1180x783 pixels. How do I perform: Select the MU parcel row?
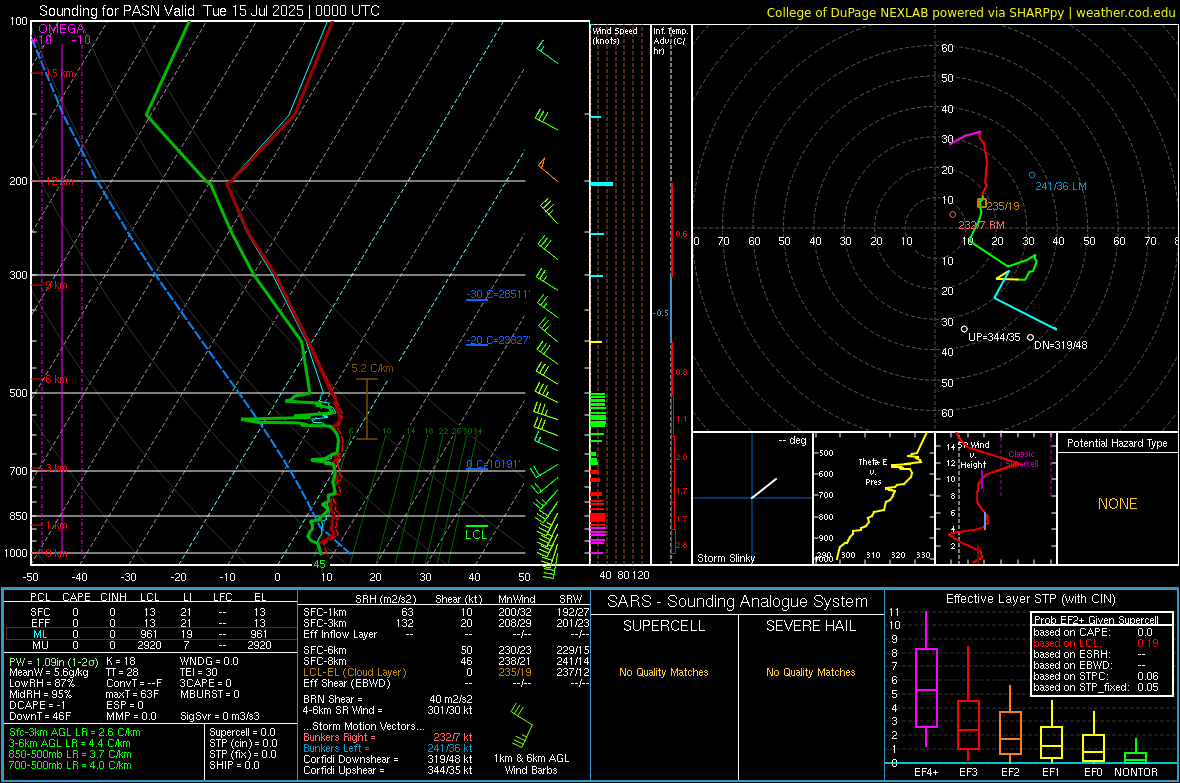[x=150, y=645]
